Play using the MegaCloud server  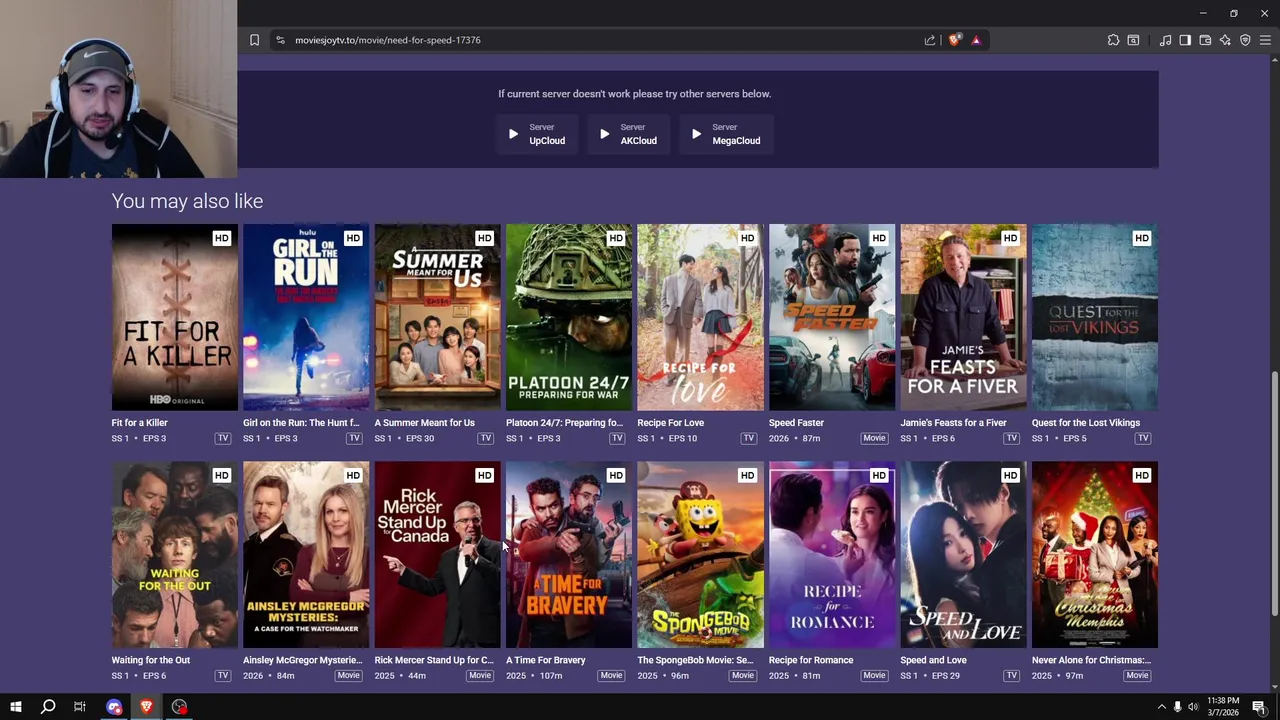(x=725, y=134)
